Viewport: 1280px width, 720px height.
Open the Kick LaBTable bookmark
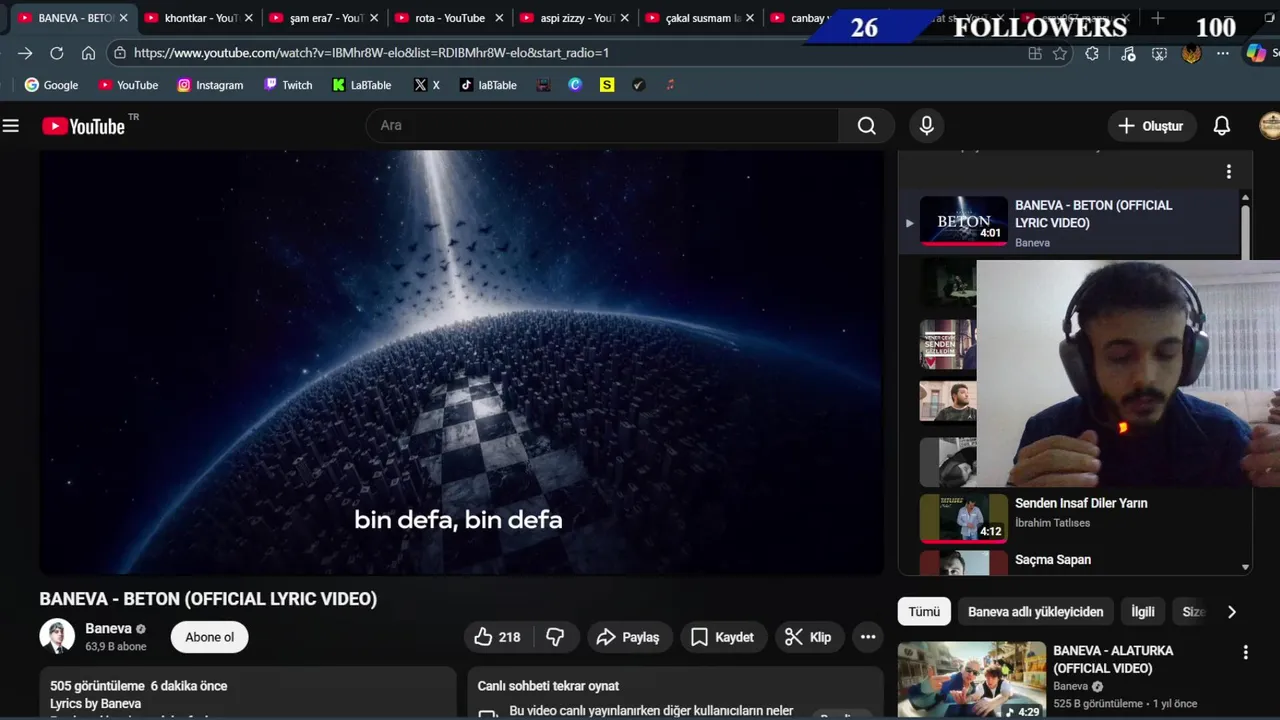point(362,85)
